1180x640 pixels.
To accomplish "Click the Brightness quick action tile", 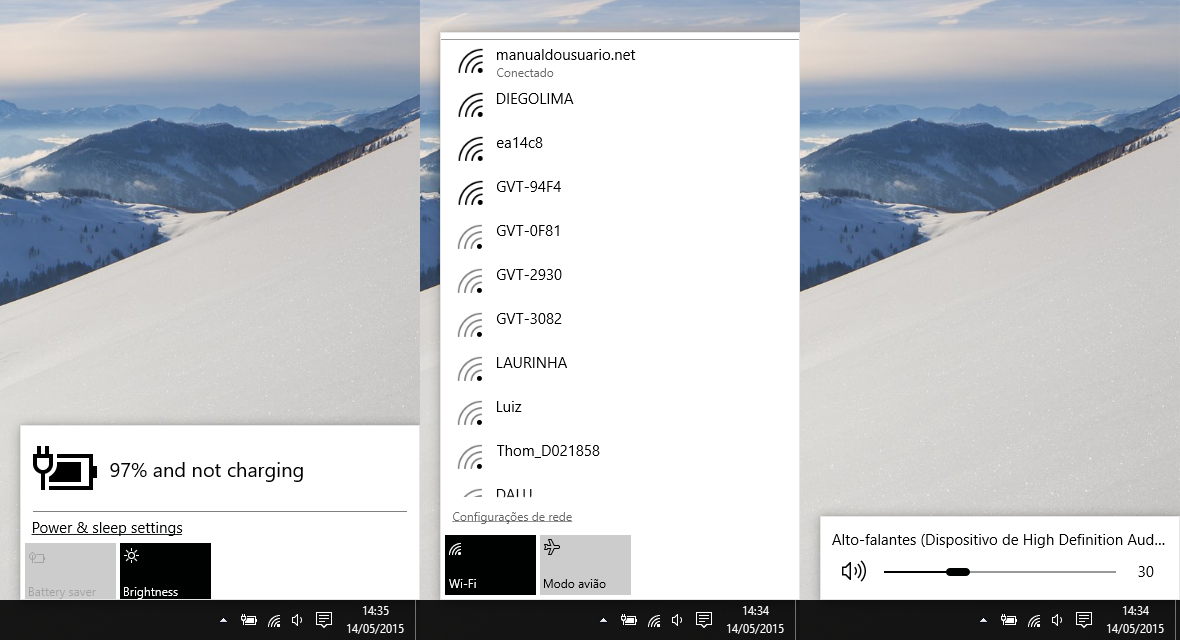I will tap(165, 571).
